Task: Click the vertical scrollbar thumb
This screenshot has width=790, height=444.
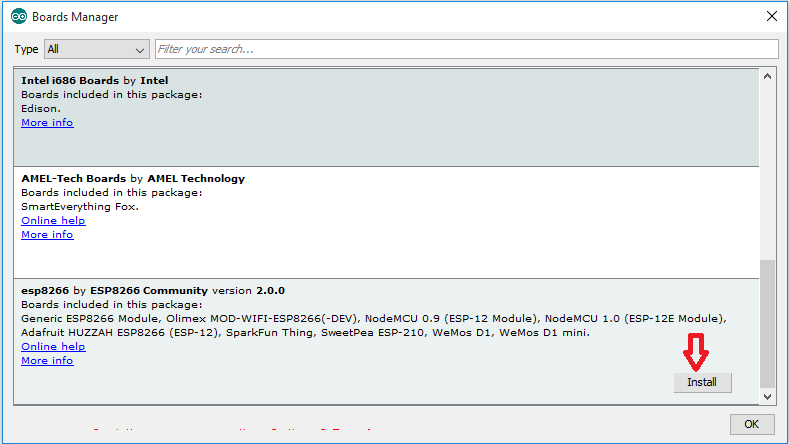Action: 767,323
